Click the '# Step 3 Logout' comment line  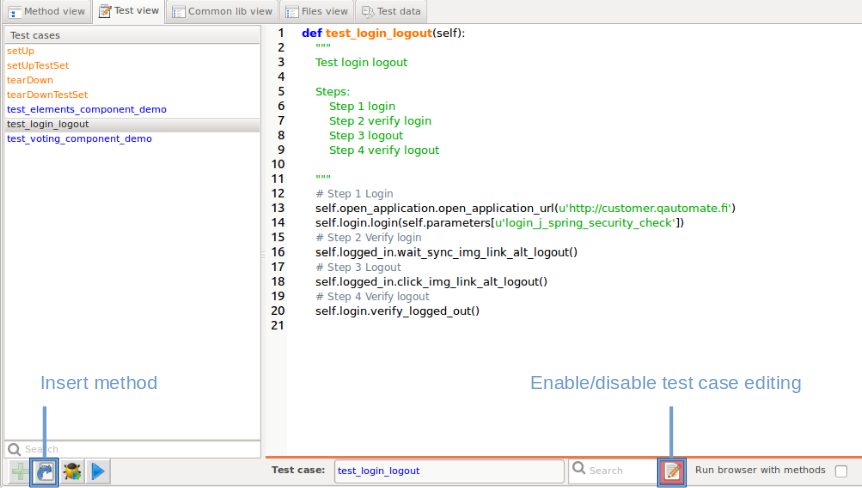pos(358,267)
